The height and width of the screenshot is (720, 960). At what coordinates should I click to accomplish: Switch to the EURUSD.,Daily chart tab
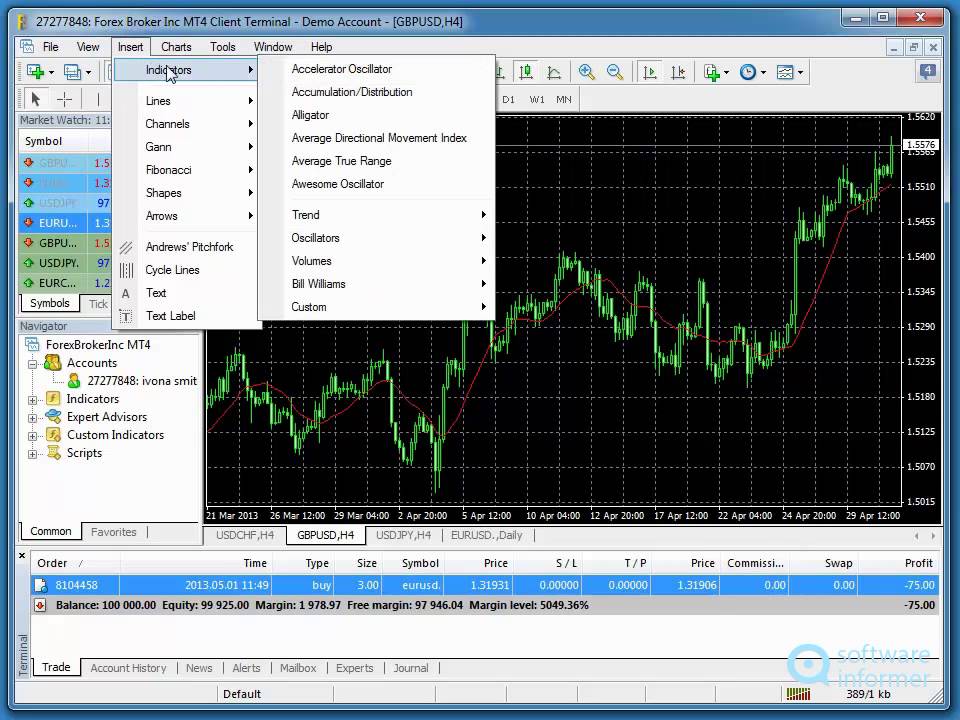click(487, 535)
